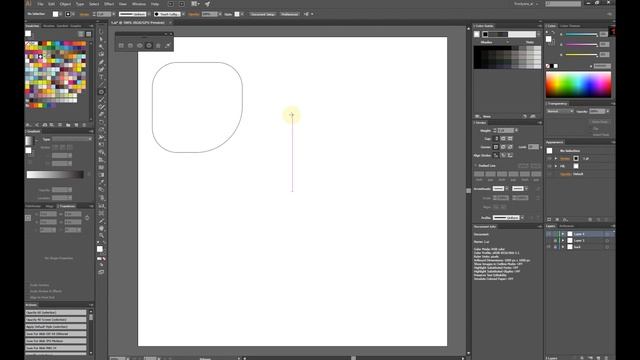The height and width of the screenshot is (360, 640).
Task: Toggle visibility of Layer 4
Action: coord(549,234)
